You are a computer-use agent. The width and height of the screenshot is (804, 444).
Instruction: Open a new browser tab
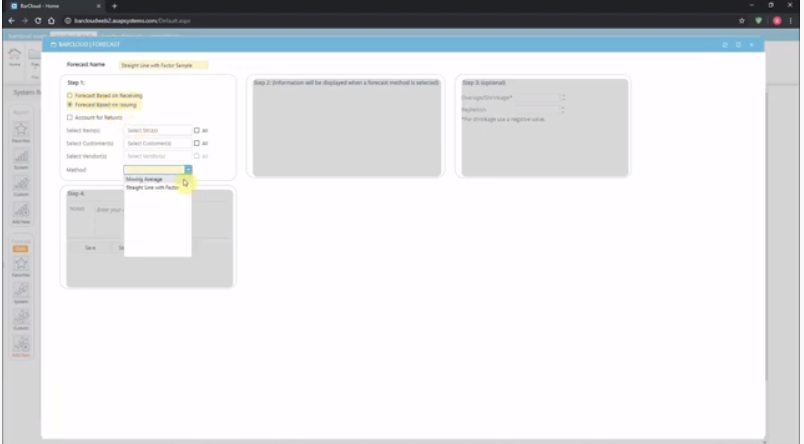click(114, 6)
